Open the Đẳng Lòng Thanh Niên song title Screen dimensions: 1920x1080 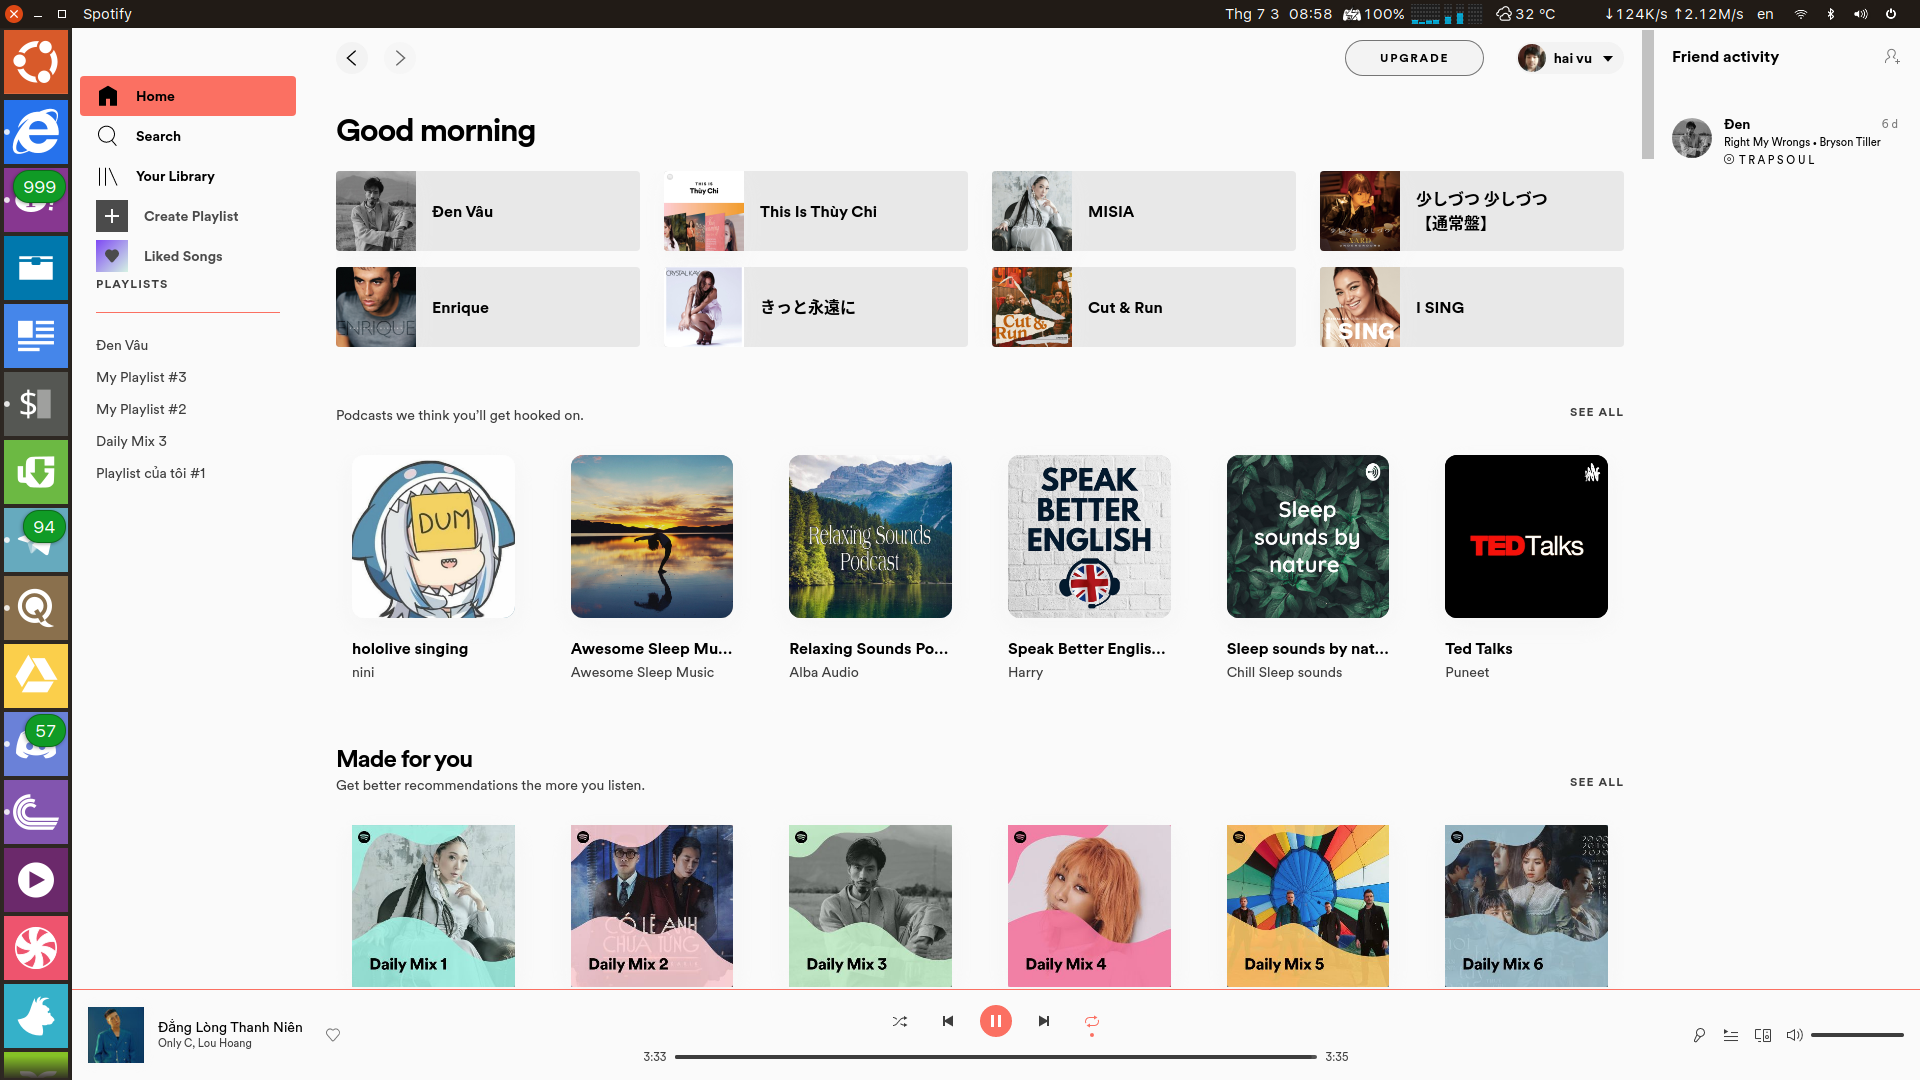click(230, 1027)
